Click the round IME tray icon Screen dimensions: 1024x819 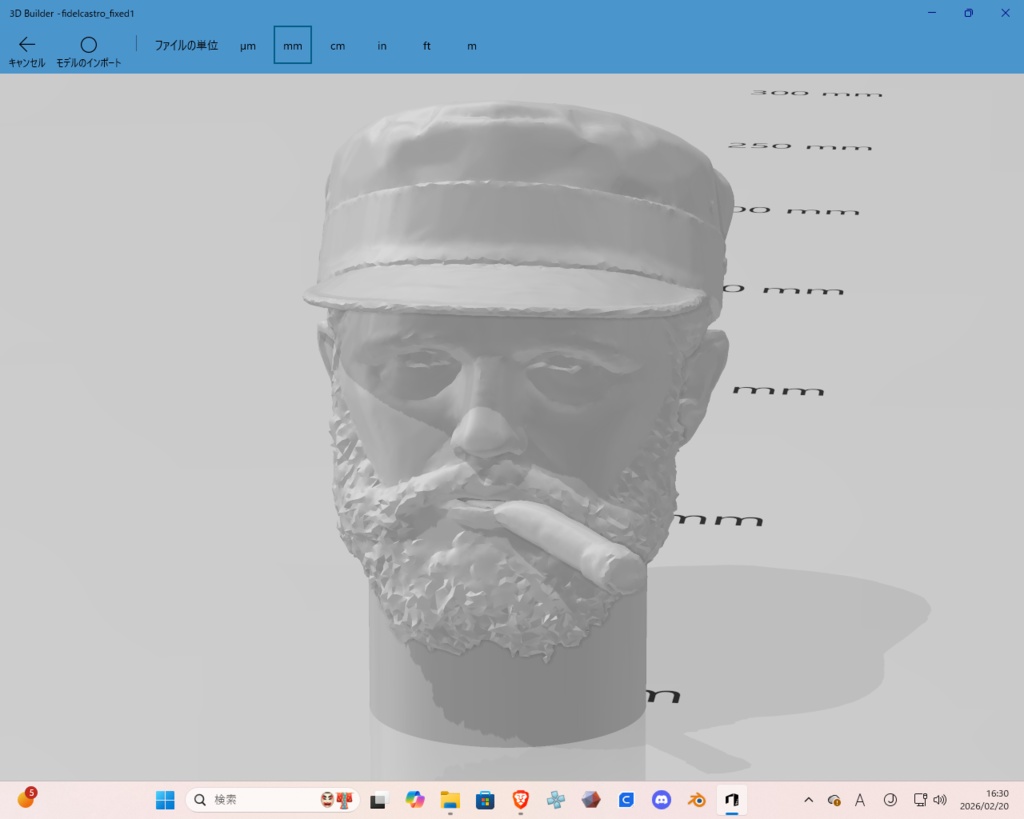click(889, 799)
